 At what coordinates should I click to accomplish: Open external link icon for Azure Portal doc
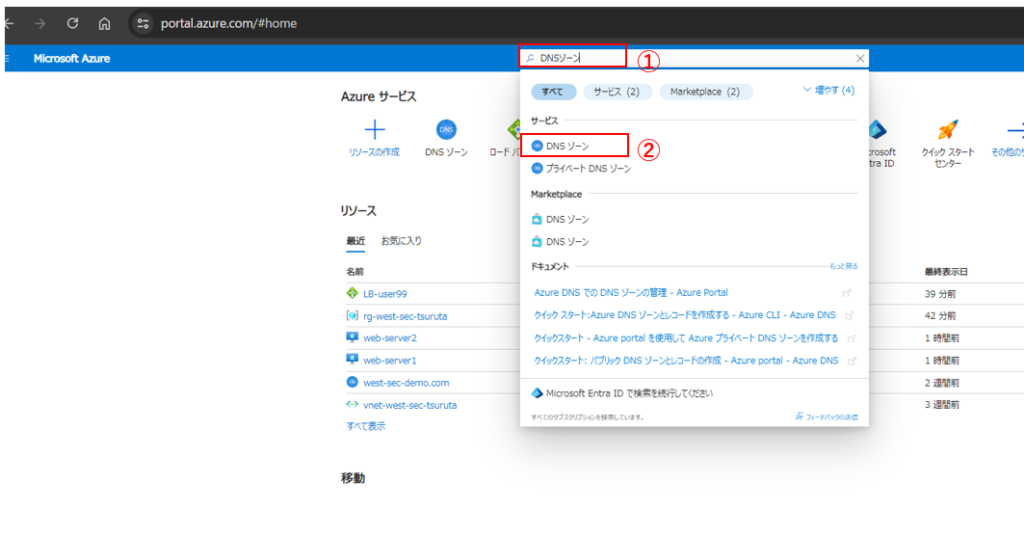click(x=847, y=293)
